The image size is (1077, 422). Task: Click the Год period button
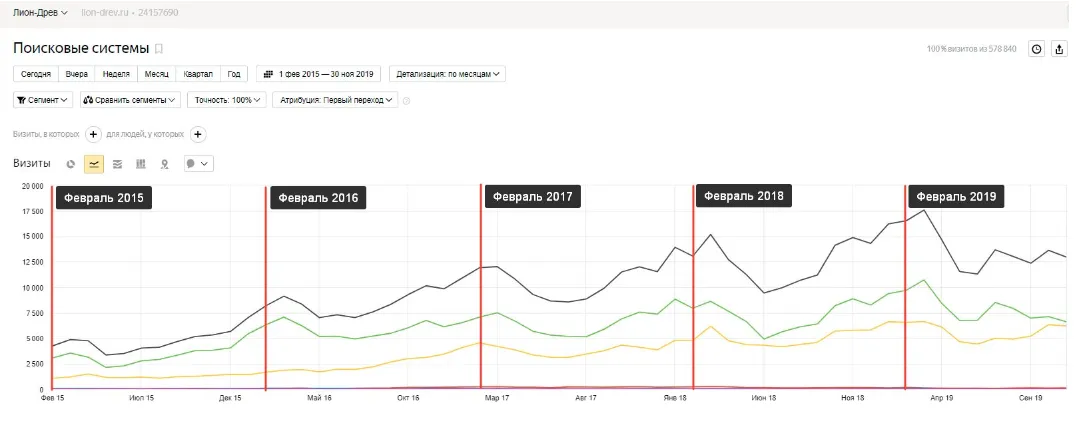pos(234,74)
